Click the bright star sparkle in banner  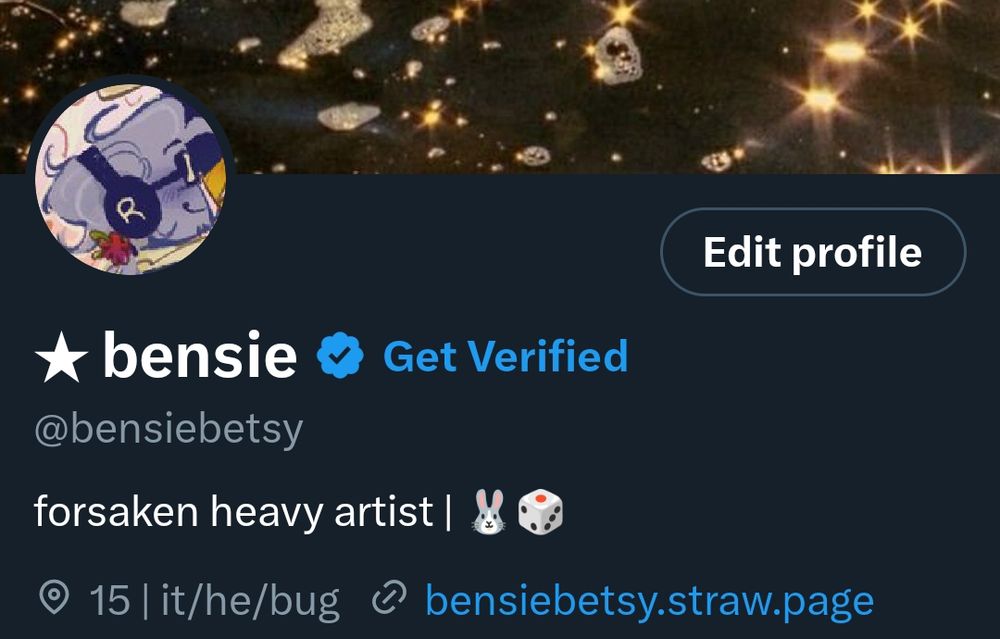click(x=821, y=99)
